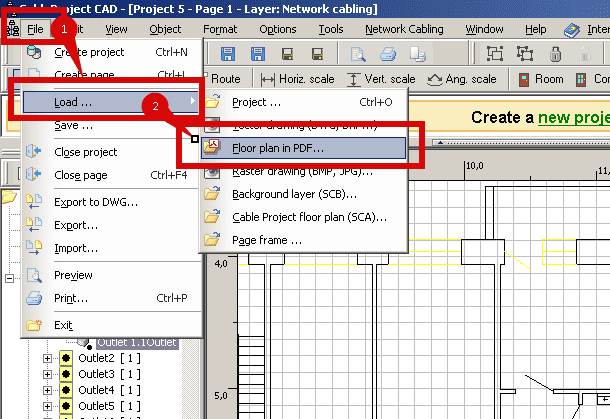The width and height of the screenshot is (610, 419).
Task: Click the first blue save disk icon
Action: tap(228, 54)
